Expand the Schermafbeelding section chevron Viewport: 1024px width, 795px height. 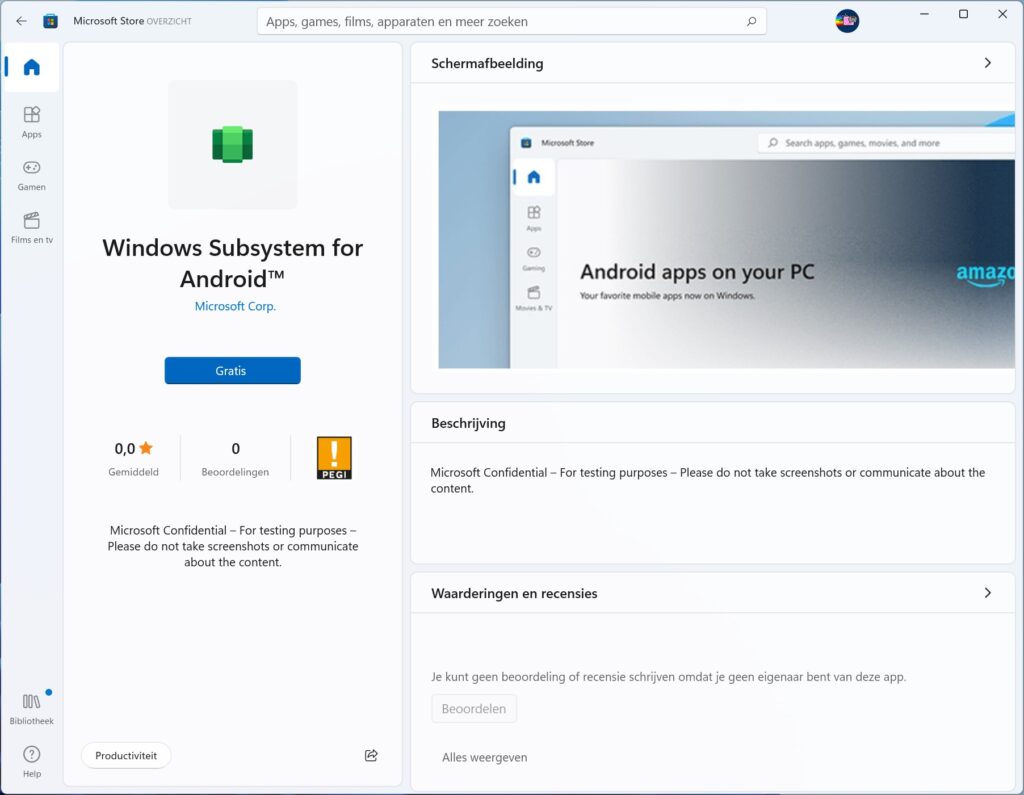pos(987,63)
